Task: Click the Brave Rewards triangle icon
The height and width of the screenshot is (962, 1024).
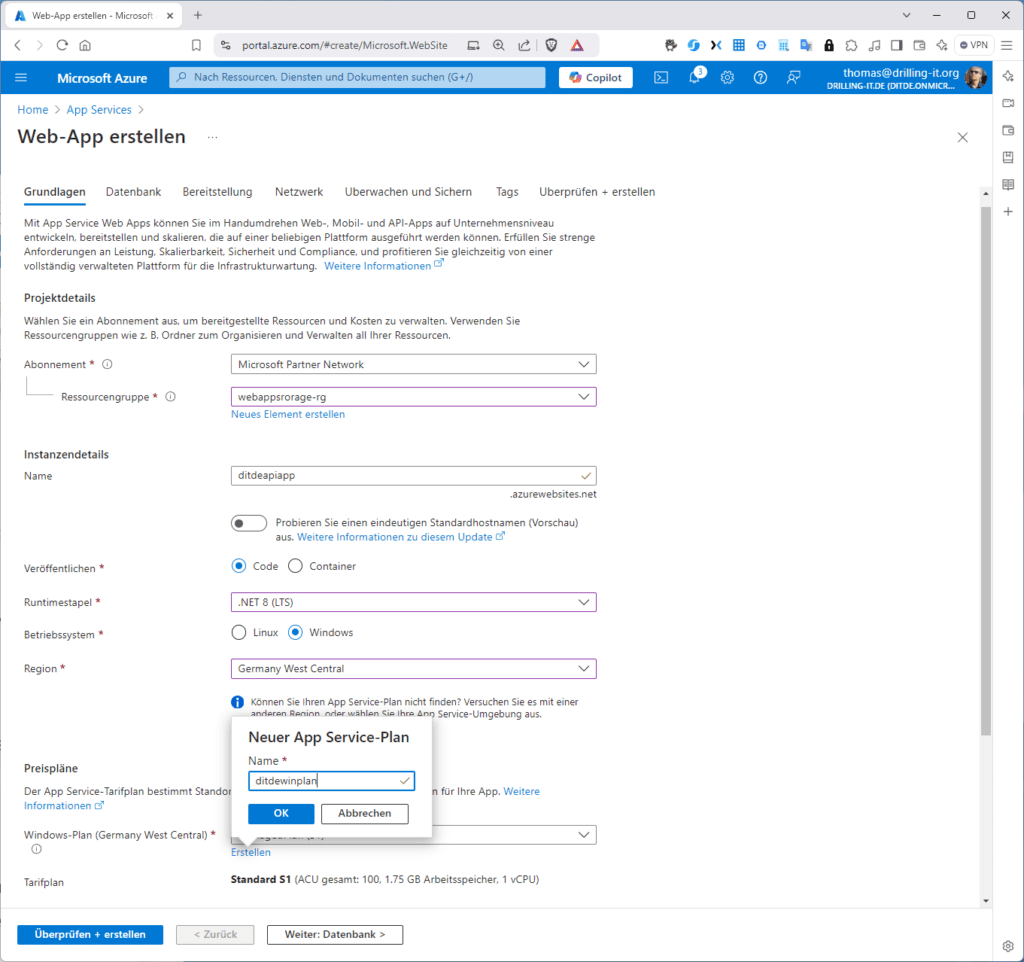Action: click(x=577, y=45)
